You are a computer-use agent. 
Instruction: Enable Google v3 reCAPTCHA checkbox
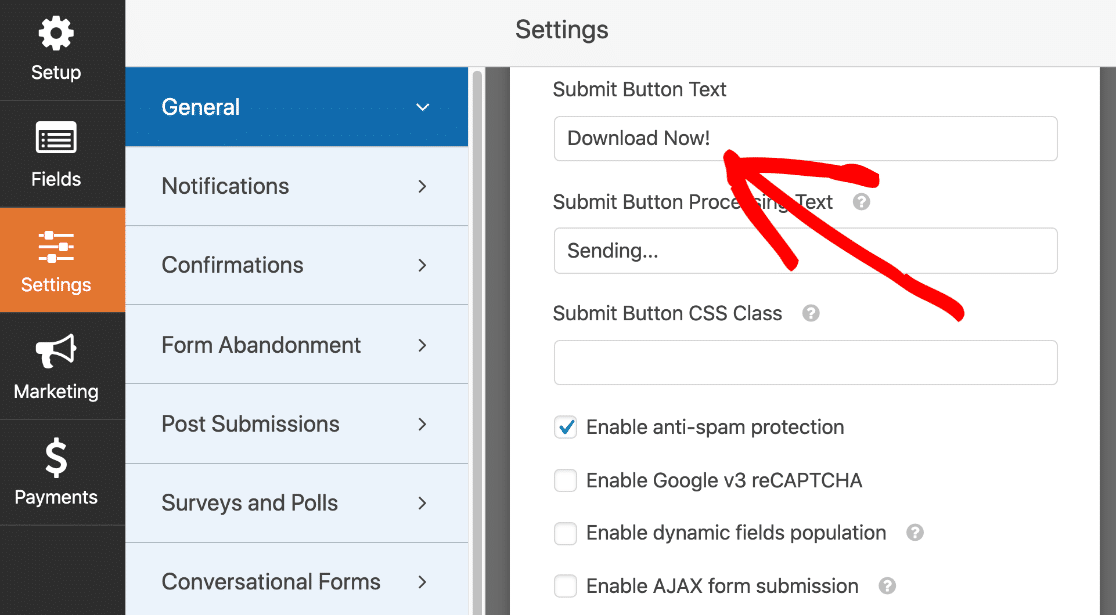tap(566, 481)
